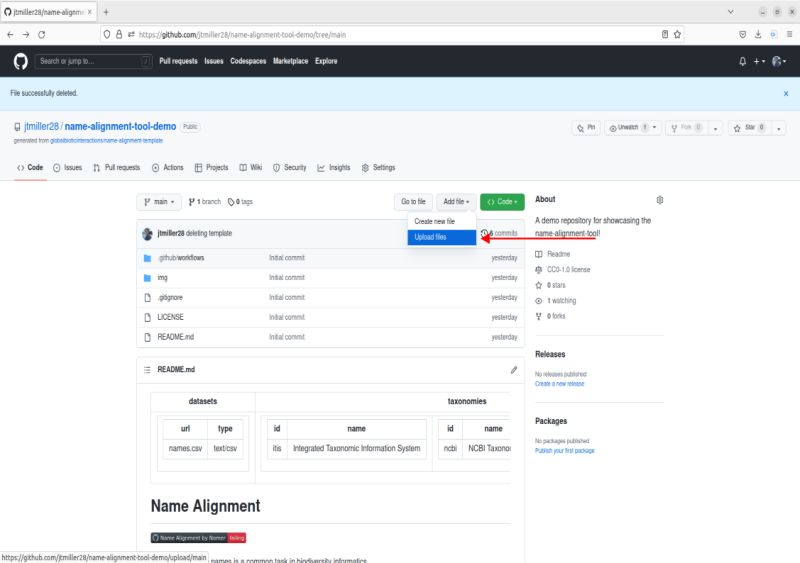This screenshot has height=563, width=800.
Task: Switch to the Actions tab
Action: point(167,167)
